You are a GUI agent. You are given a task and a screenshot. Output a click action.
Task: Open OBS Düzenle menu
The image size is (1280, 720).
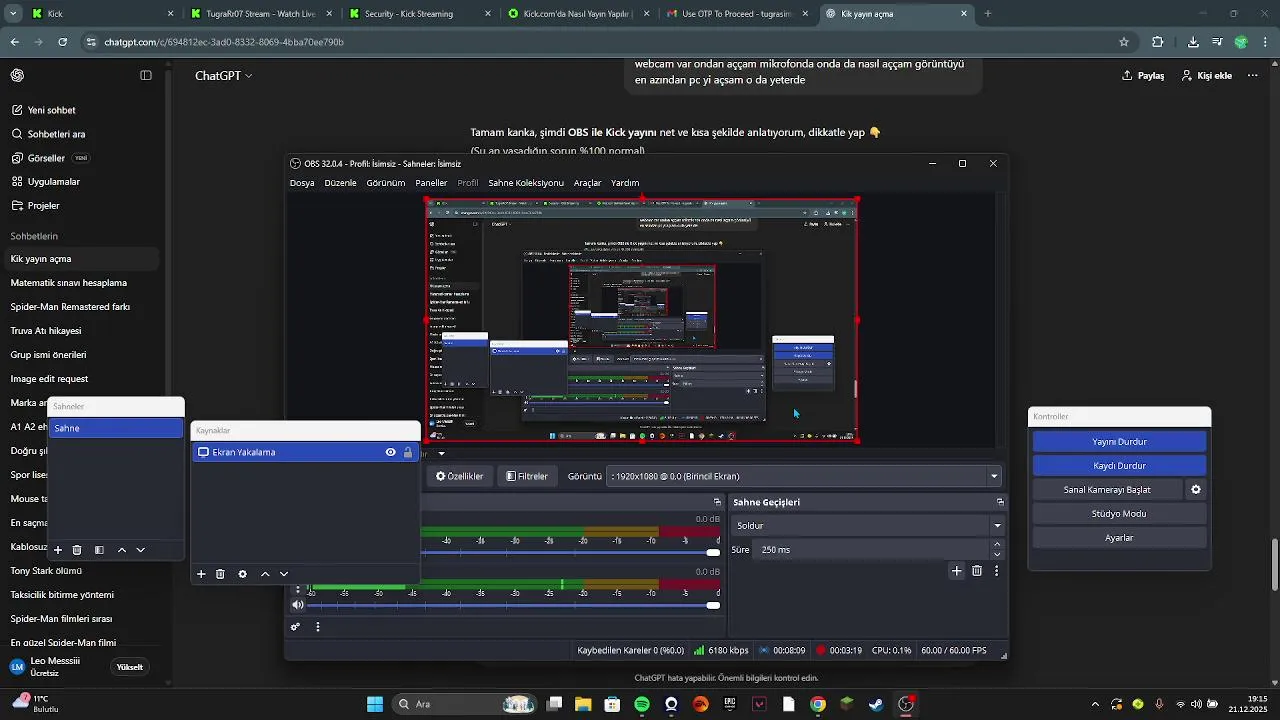click(340, 183)
